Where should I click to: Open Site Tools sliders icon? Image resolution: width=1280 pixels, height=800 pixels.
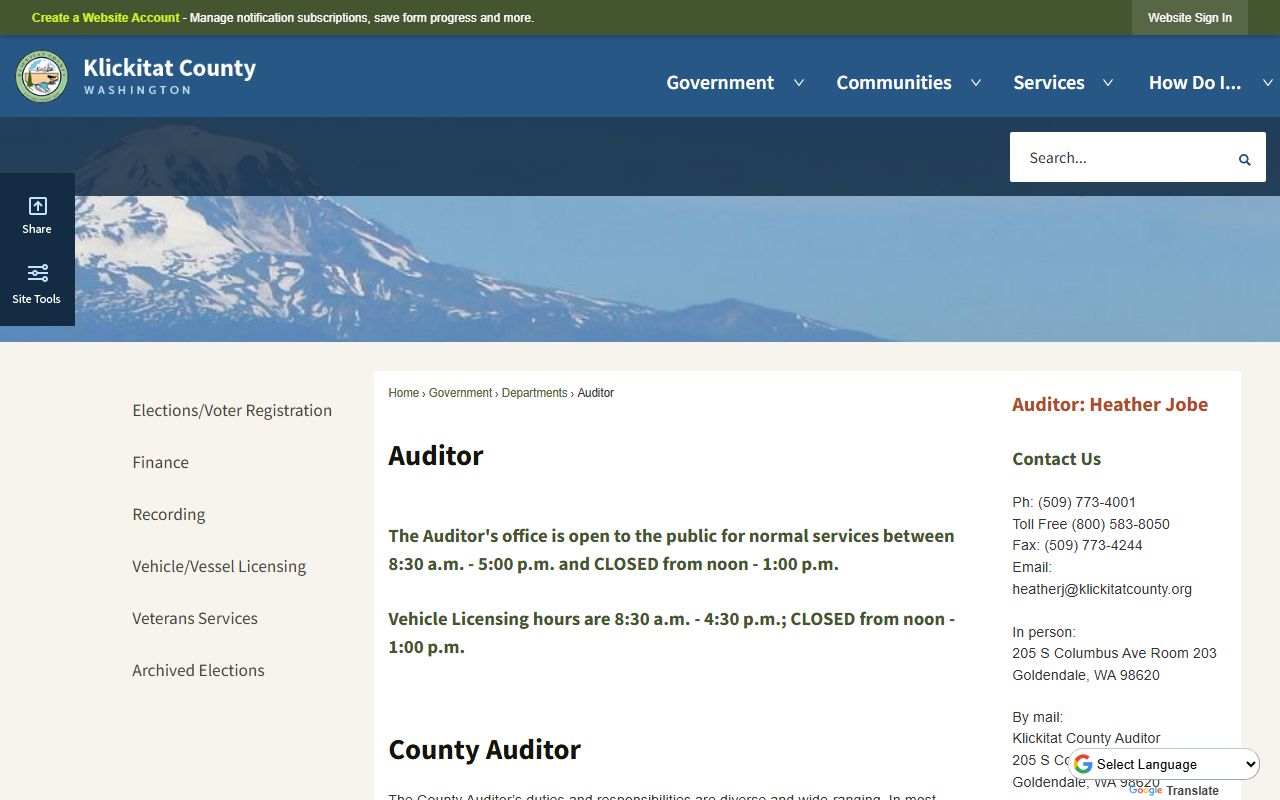pos(37,273)
